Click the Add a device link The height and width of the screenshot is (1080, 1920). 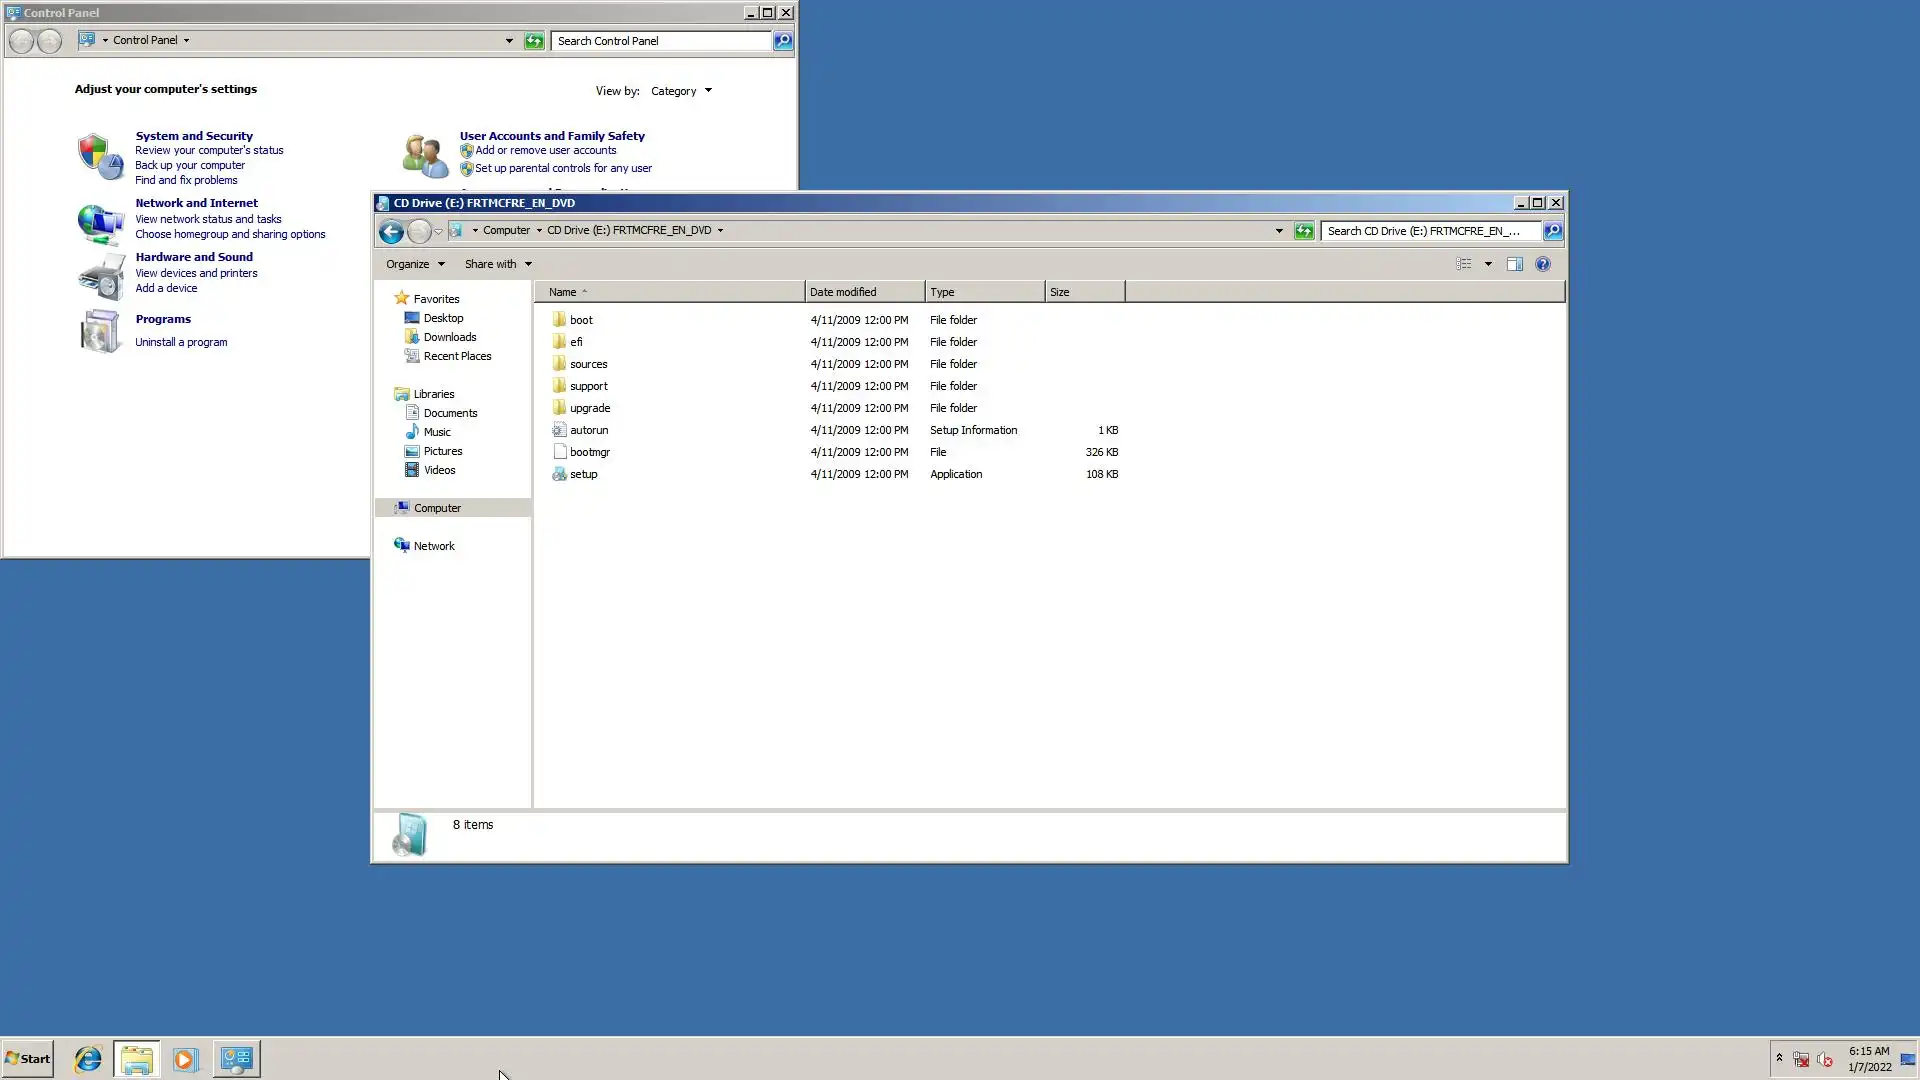pos(166,288)
